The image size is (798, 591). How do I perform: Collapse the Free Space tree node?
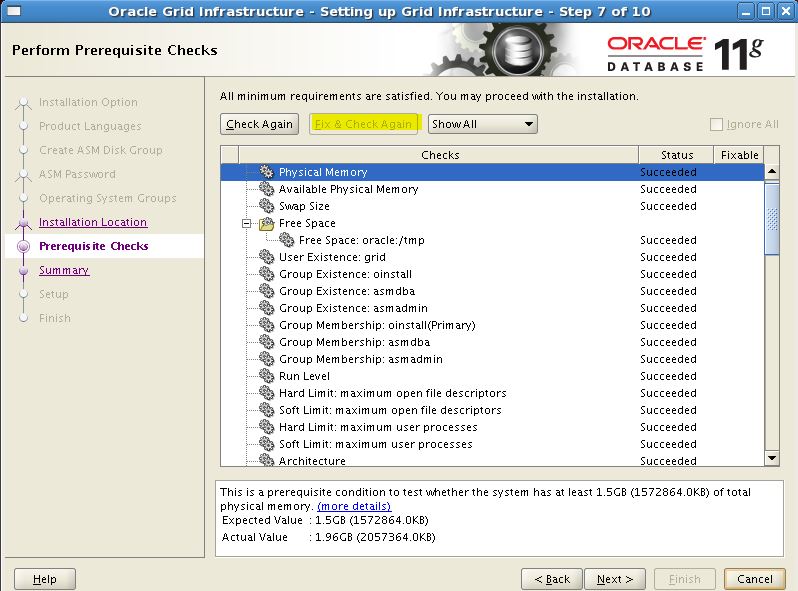pos(247,223)
